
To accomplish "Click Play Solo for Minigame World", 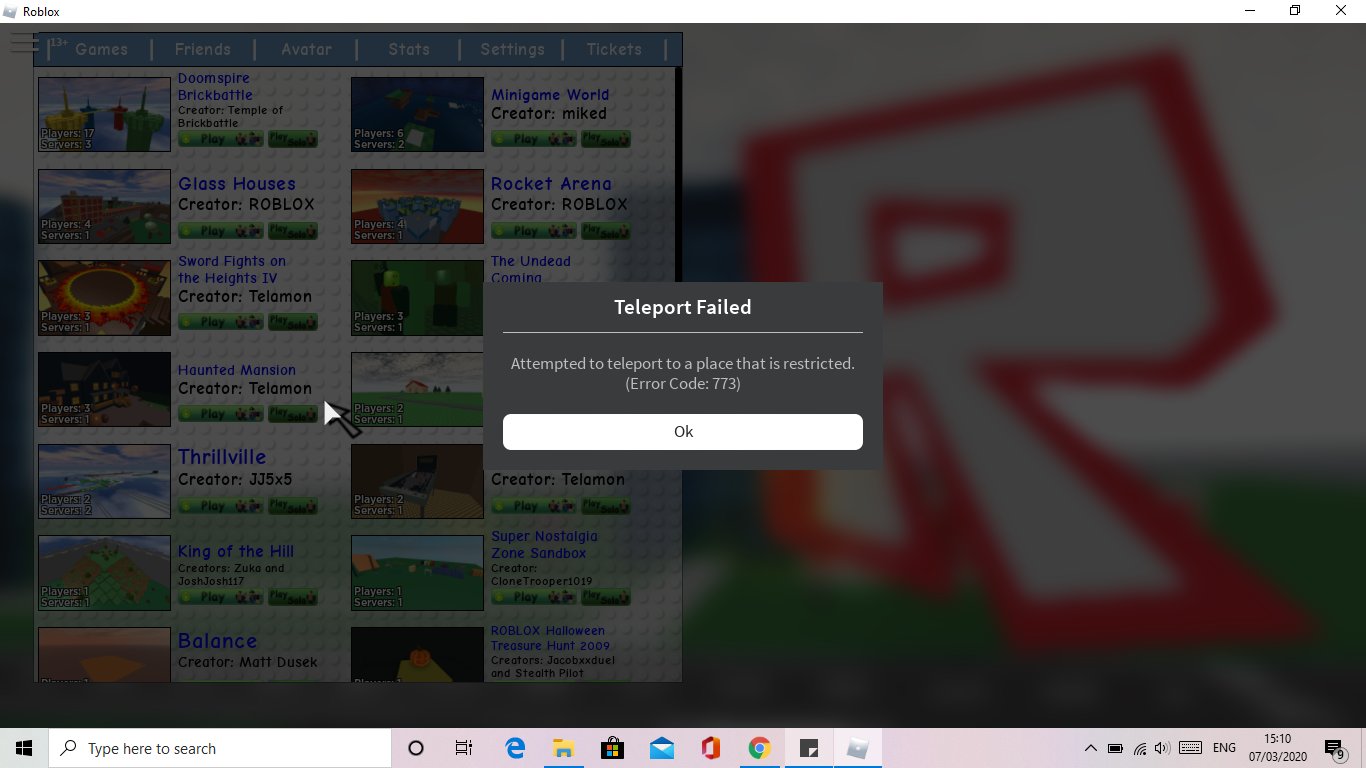I will pos(606,139).
